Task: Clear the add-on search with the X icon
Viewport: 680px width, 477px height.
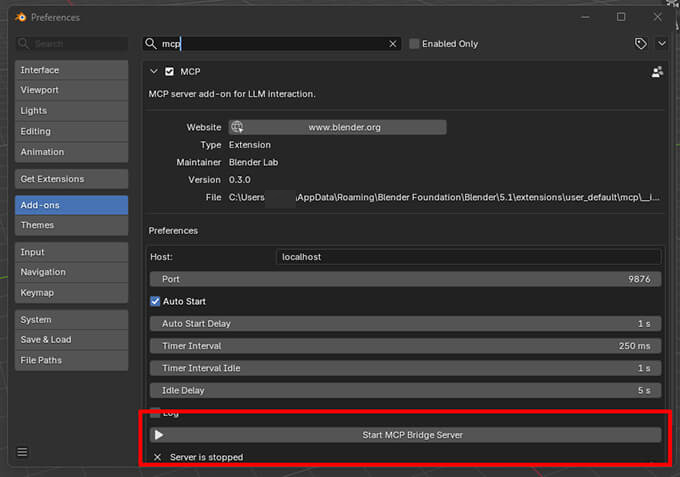Action: click(x=393, y=44)
